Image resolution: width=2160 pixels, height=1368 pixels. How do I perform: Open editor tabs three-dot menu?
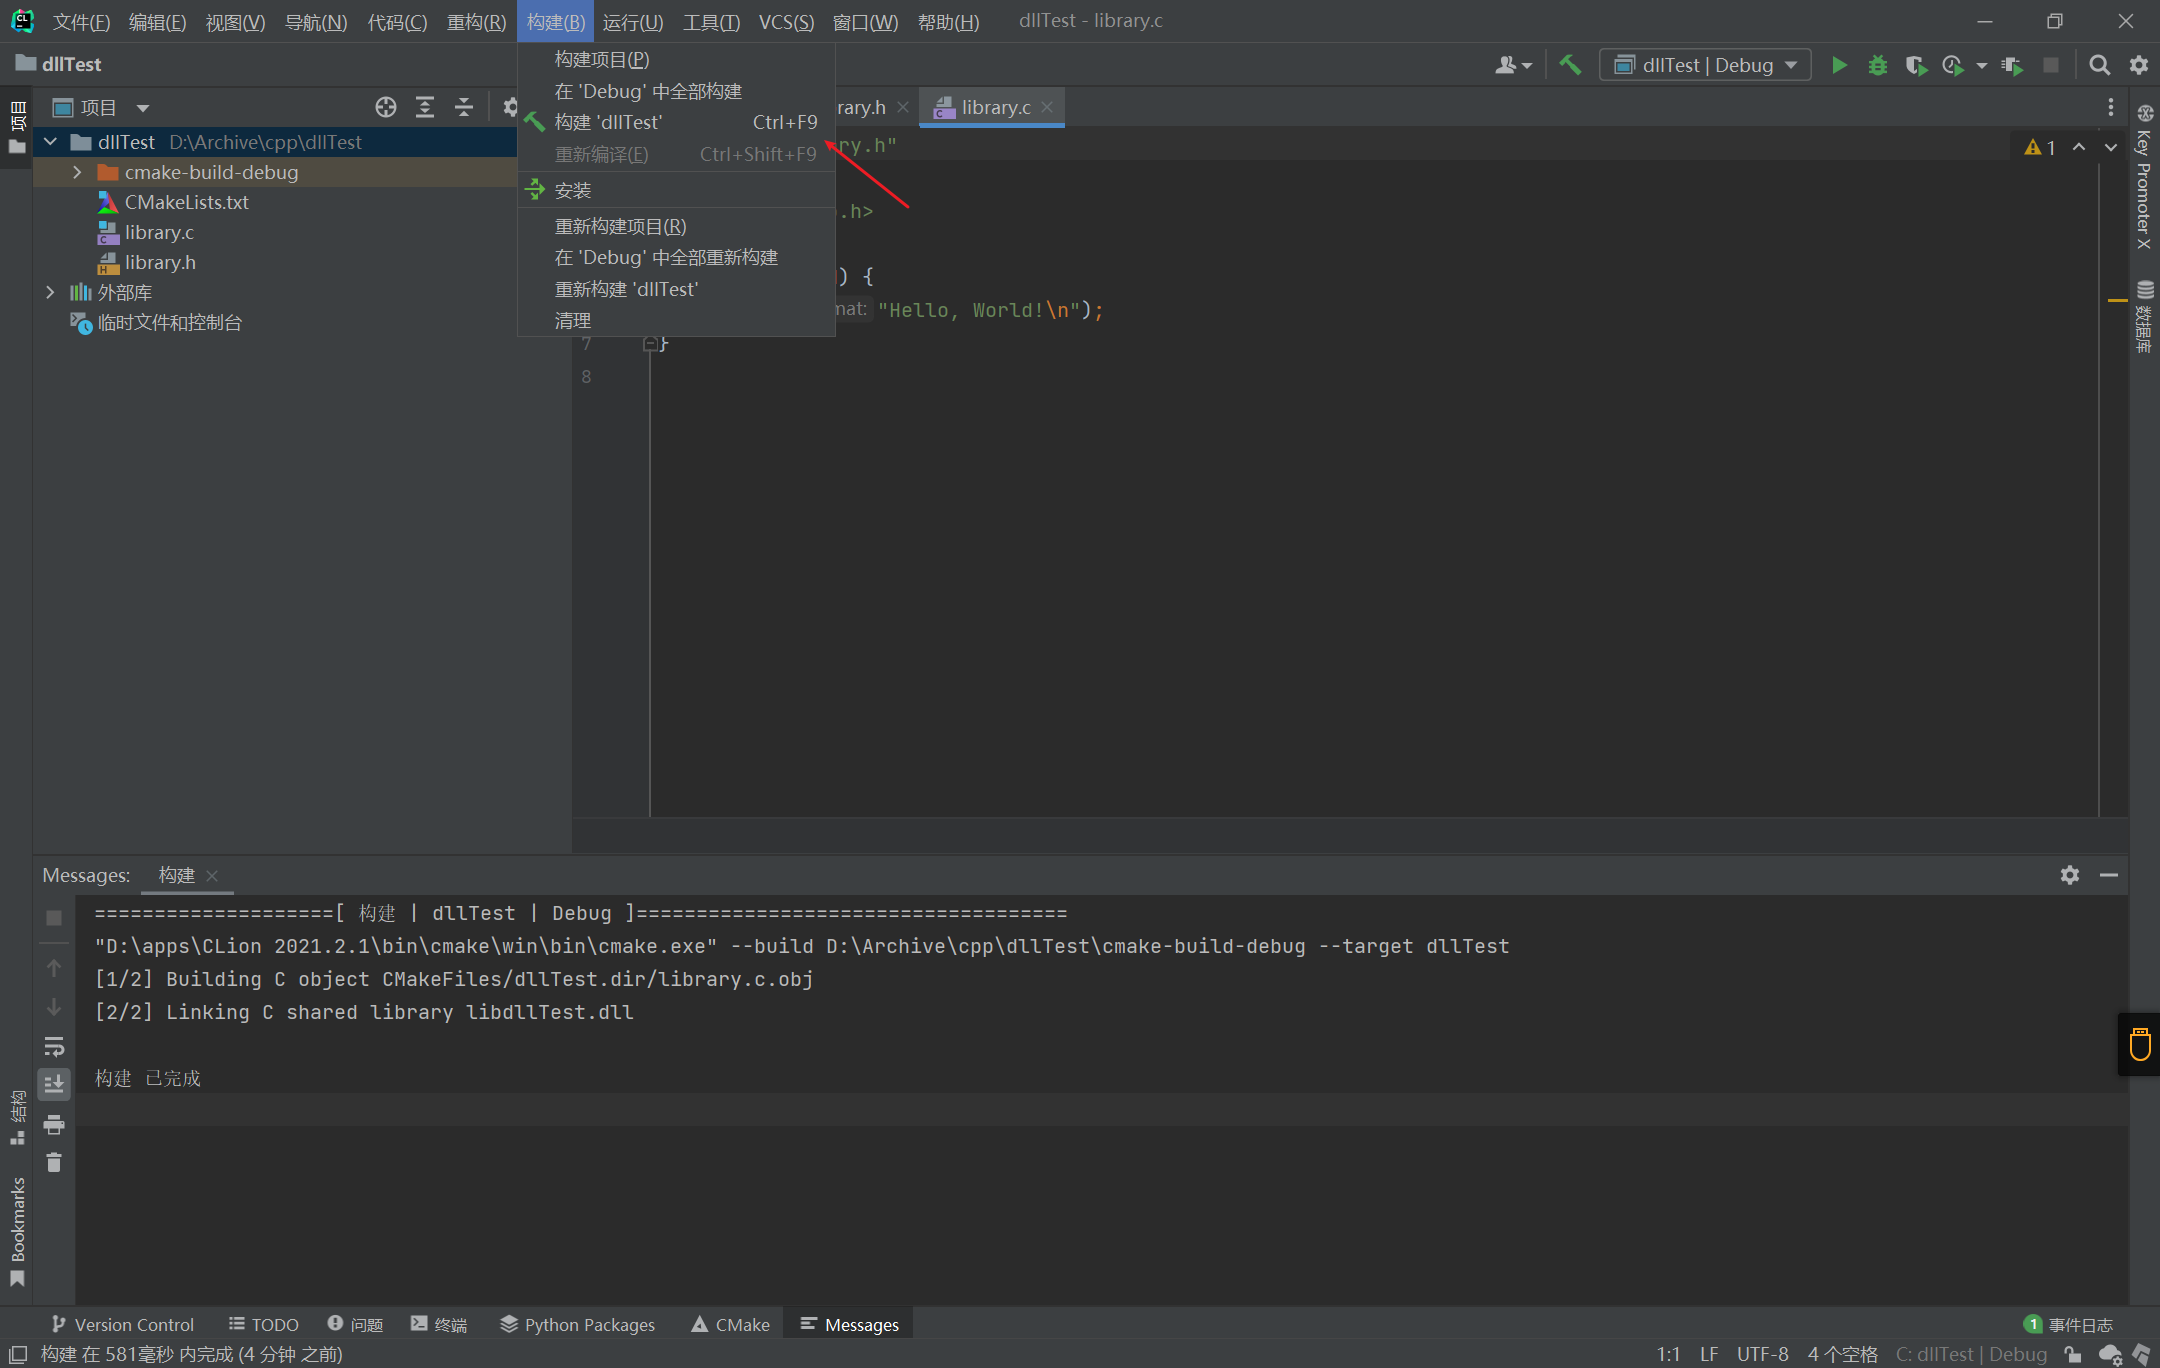2110,107
